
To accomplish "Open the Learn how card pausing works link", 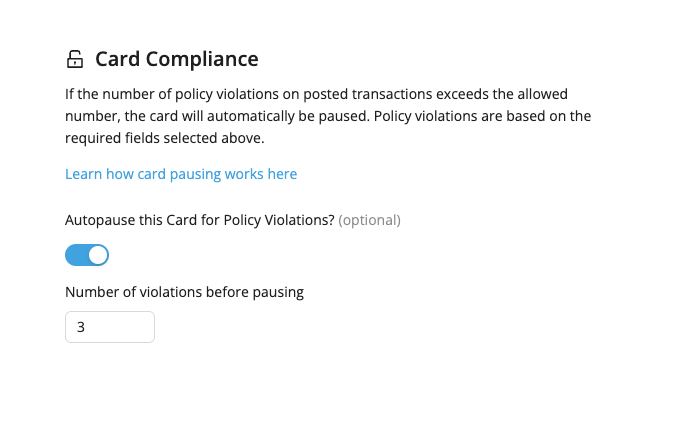I will [181, 174].
